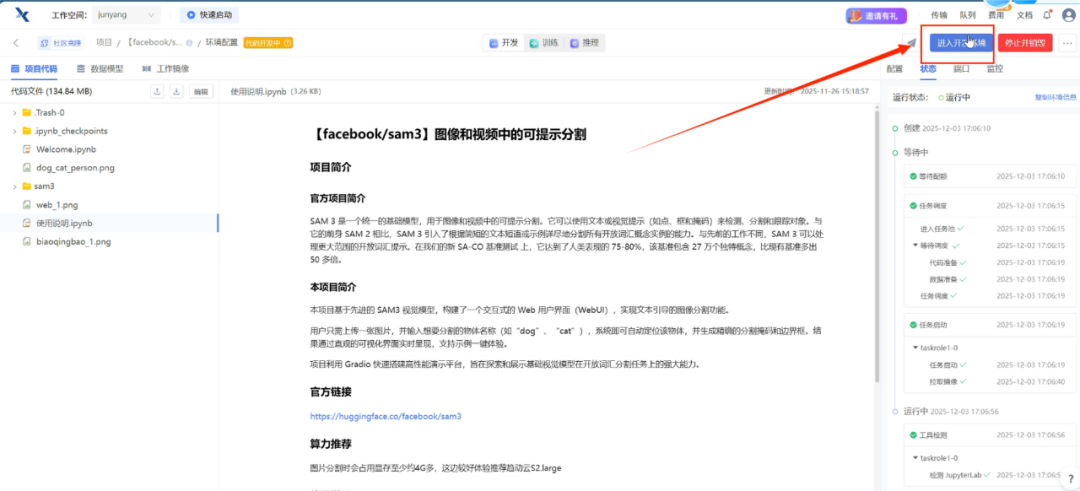Click the blue 进入开发环境 button

click(x=961, y=43)
